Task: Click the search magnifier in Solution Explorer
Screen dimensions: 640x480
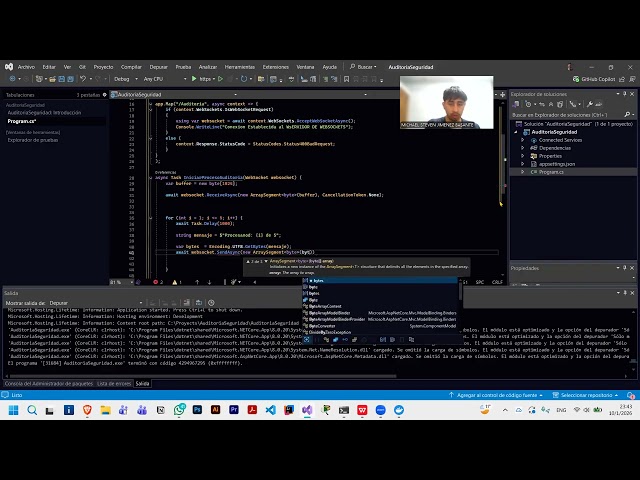Action: [x=627, y=115]
